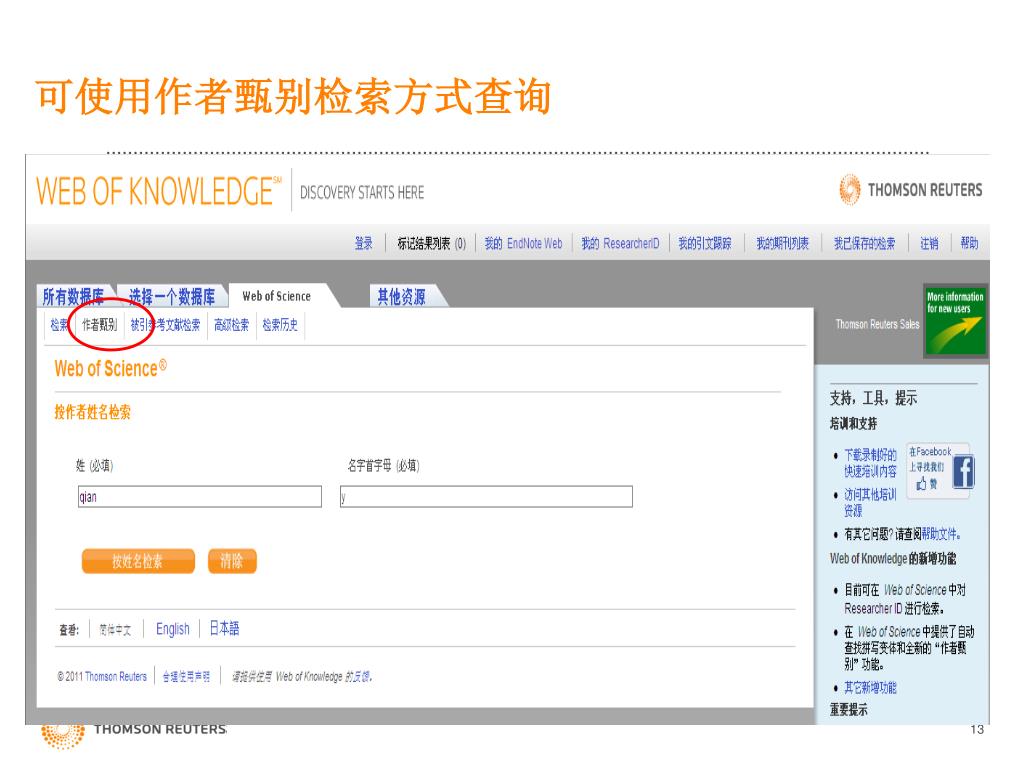The image size is (1024, 768).
Task: Click the 重要提示 heading
Action: pyautogui.click(x=849, y=710)
